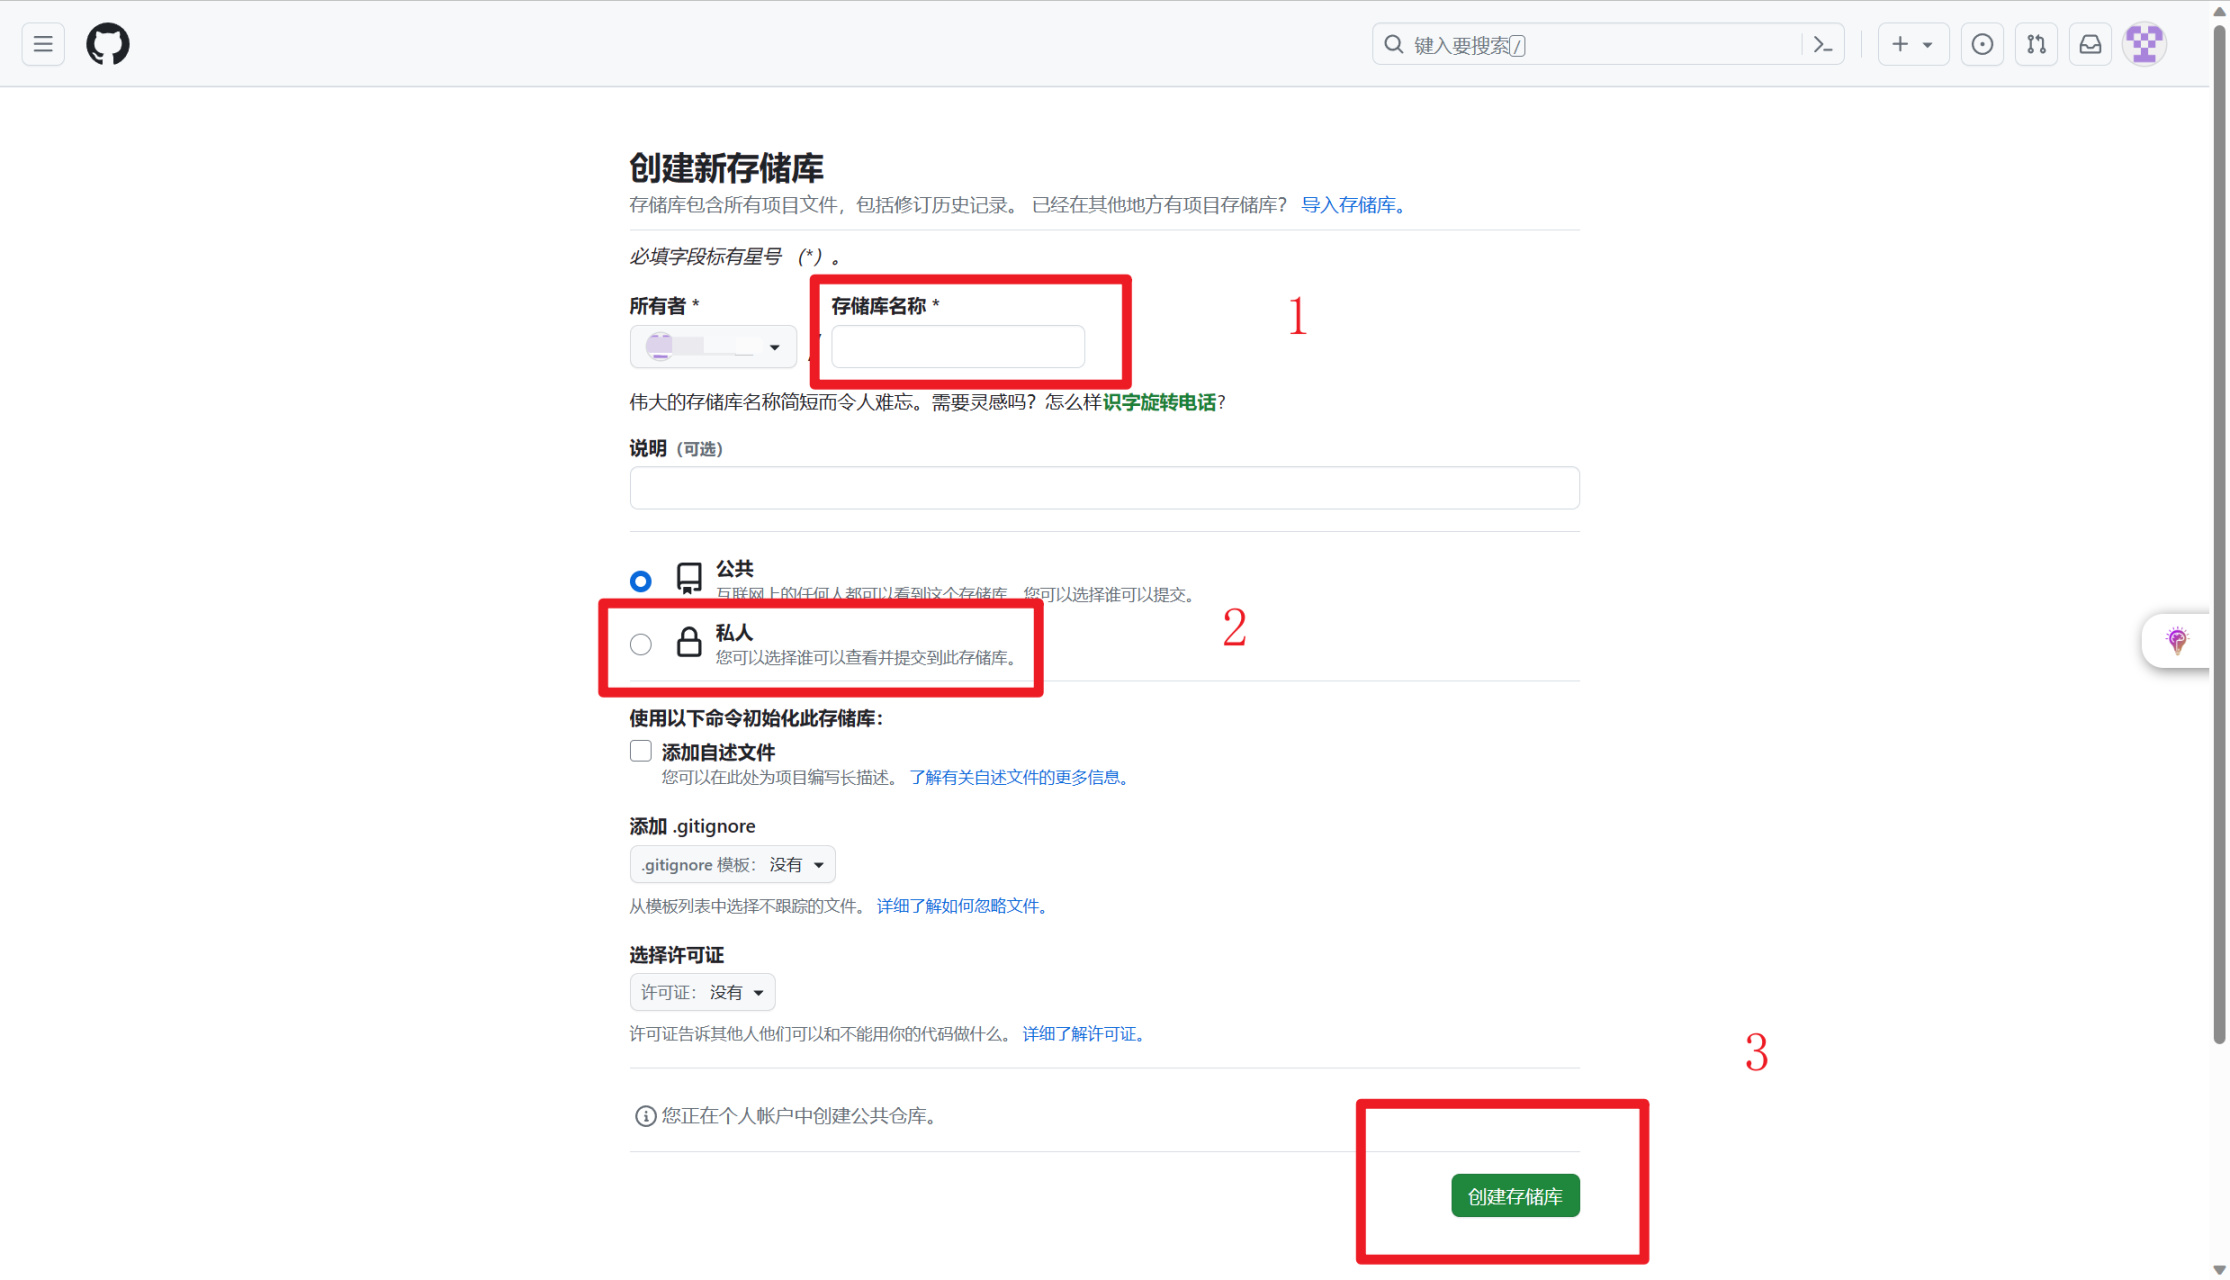Open the pull requests icon
2230x1280 pixels.
2036,44
